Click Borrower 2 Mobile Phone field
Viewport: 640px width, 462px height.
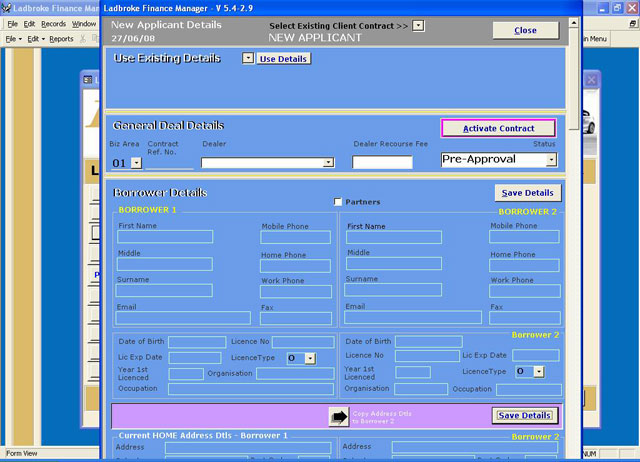click(524, 237)
